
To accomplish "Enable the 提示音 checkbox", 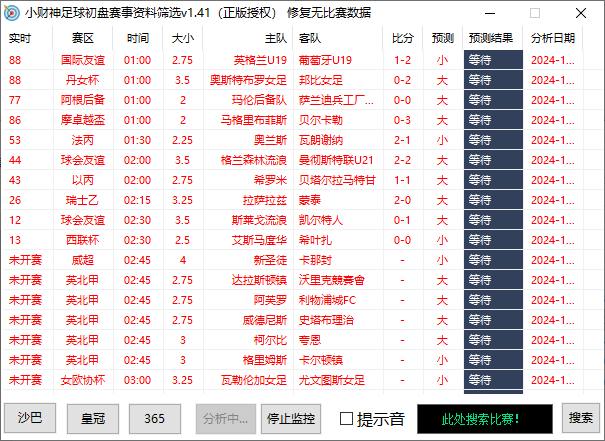I will 347,418.
